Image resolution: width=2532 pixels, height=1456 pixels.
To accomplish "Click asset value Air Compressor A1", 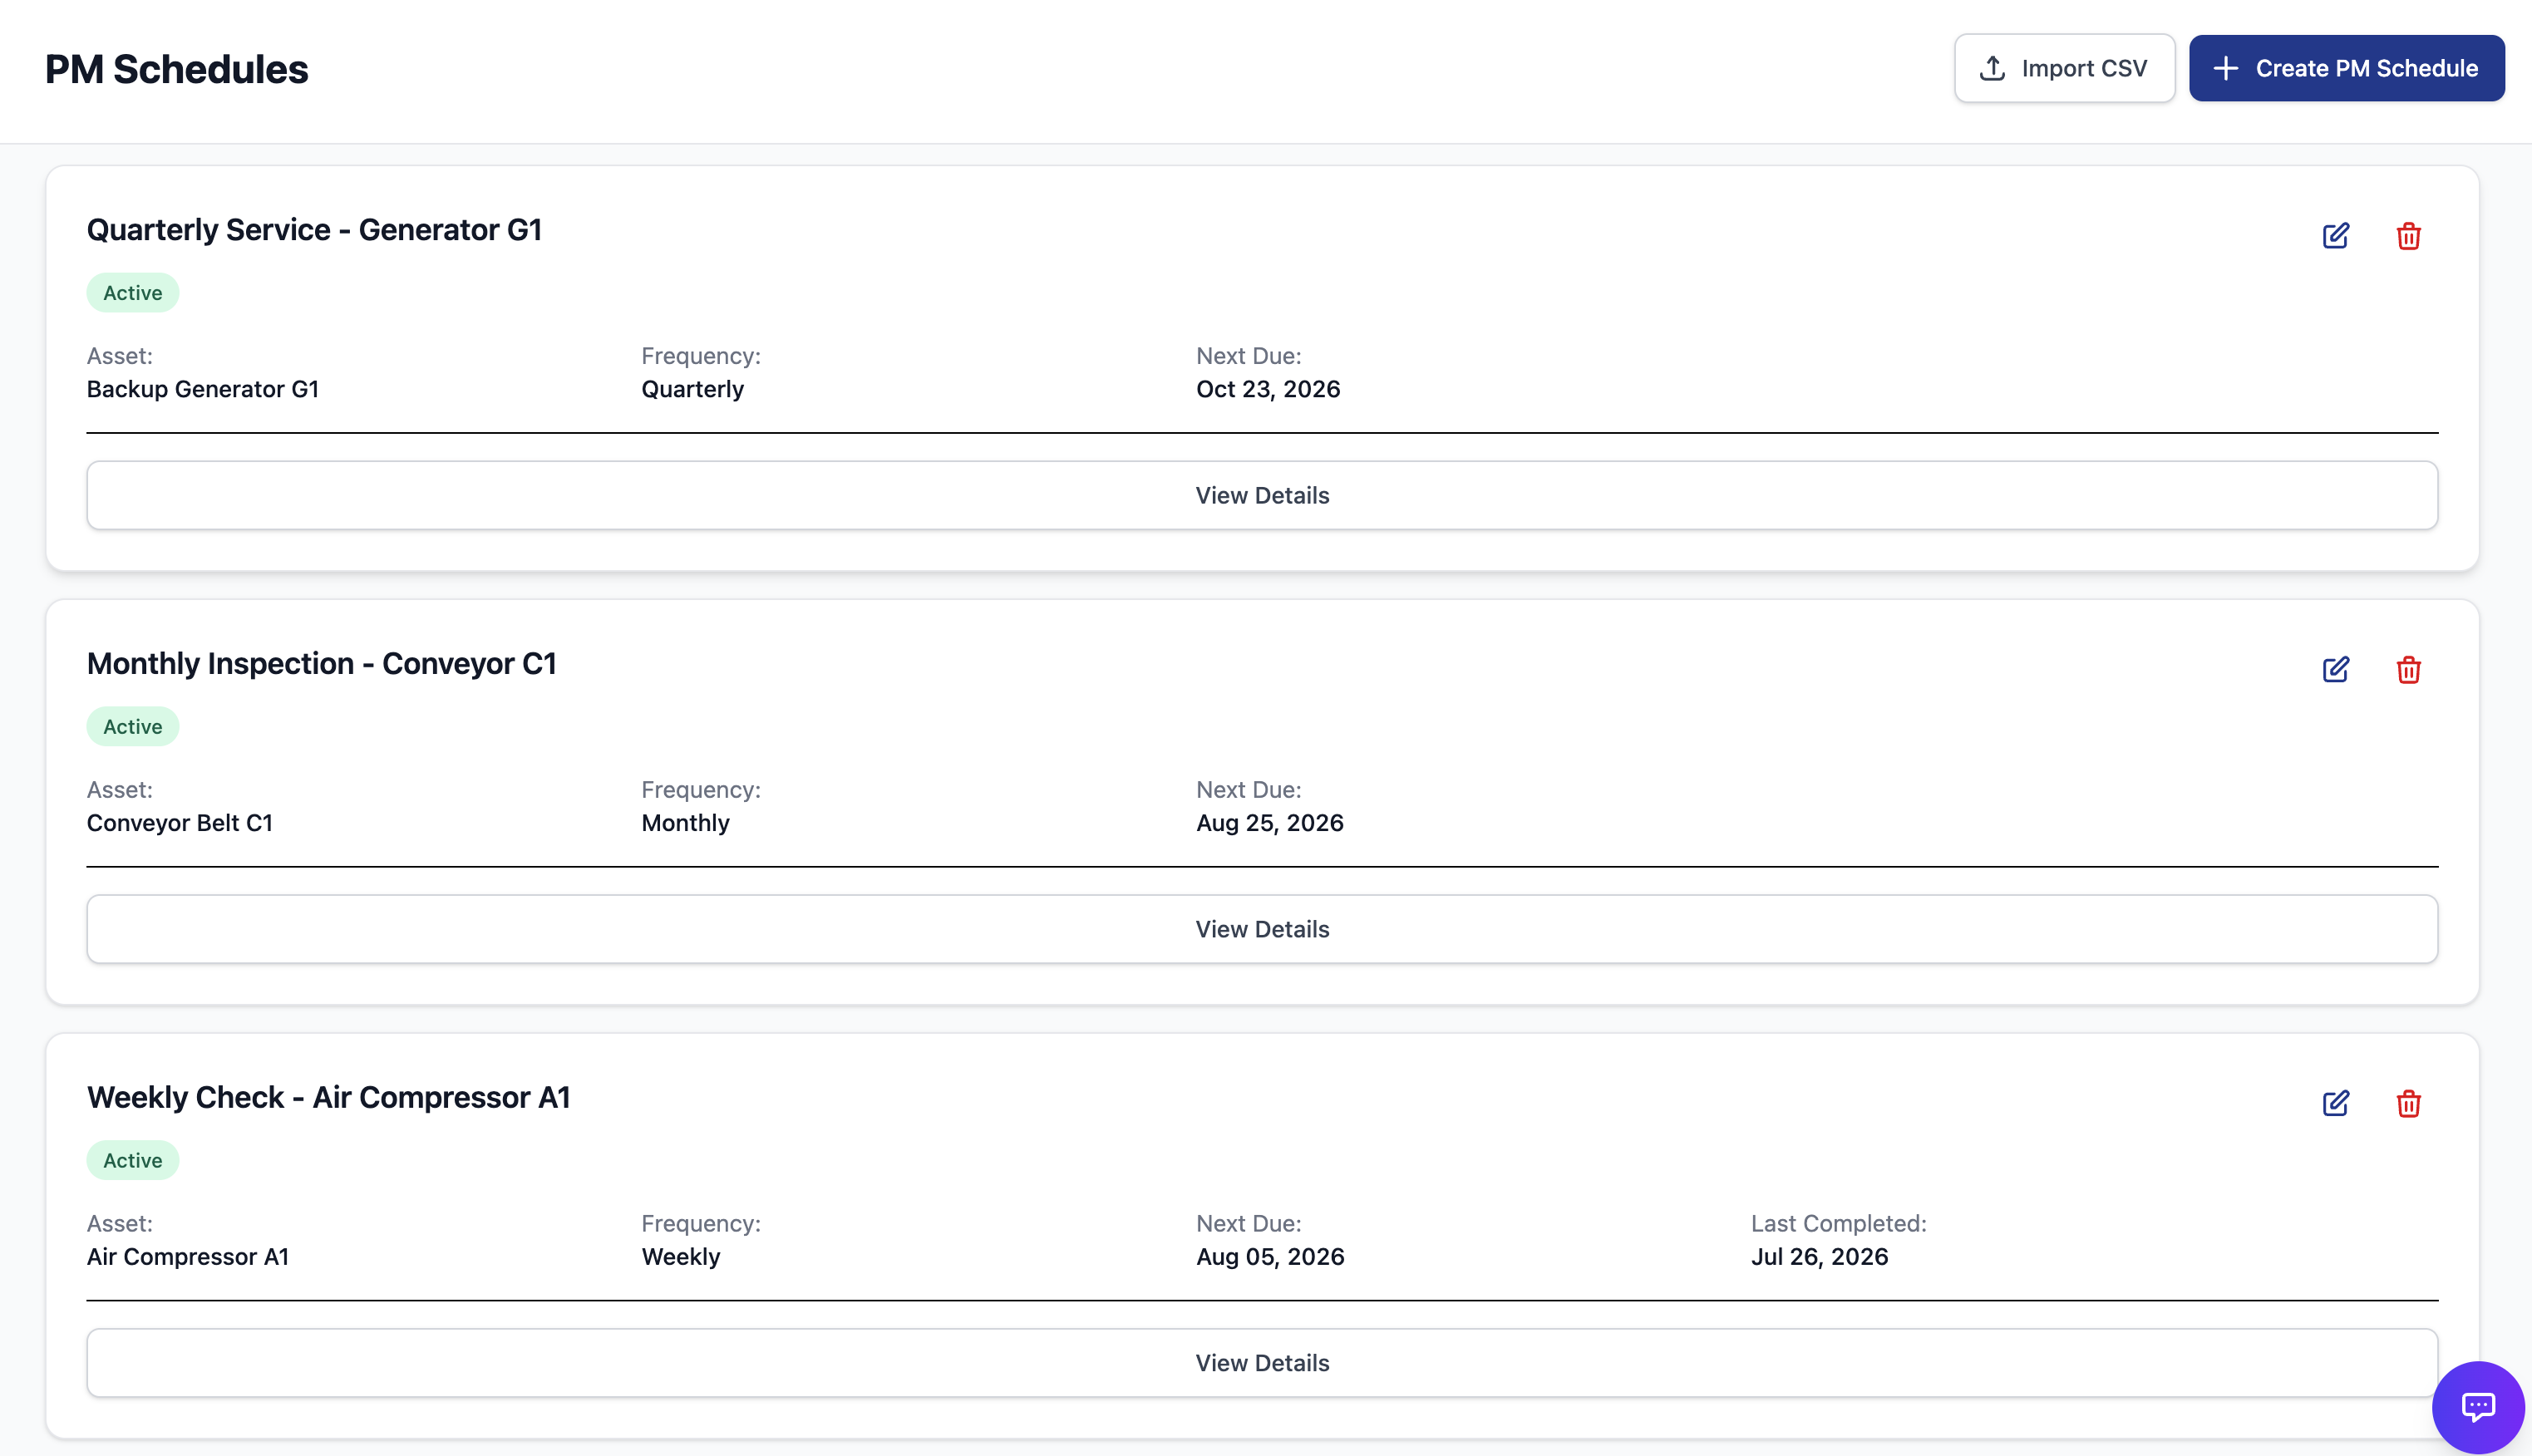I will click(x=188, y=1257).
